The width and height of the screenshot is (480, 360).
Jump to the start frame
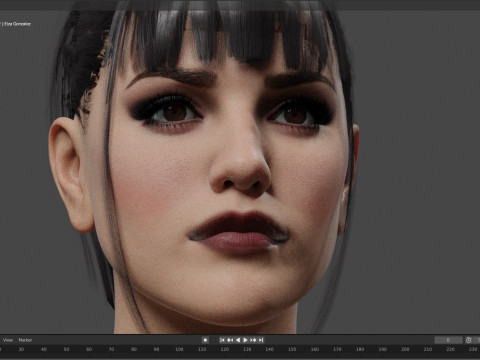tap(222, 340)
